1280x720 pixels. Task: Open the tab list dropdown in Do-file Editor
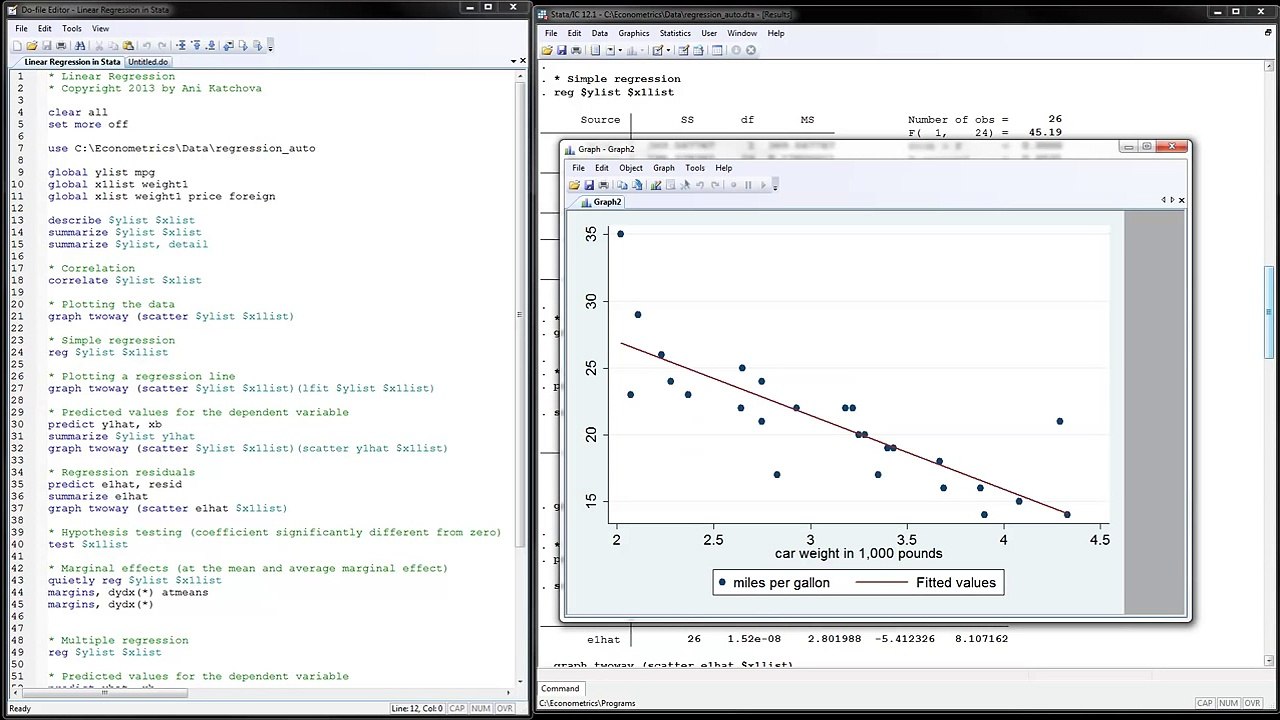514,61
